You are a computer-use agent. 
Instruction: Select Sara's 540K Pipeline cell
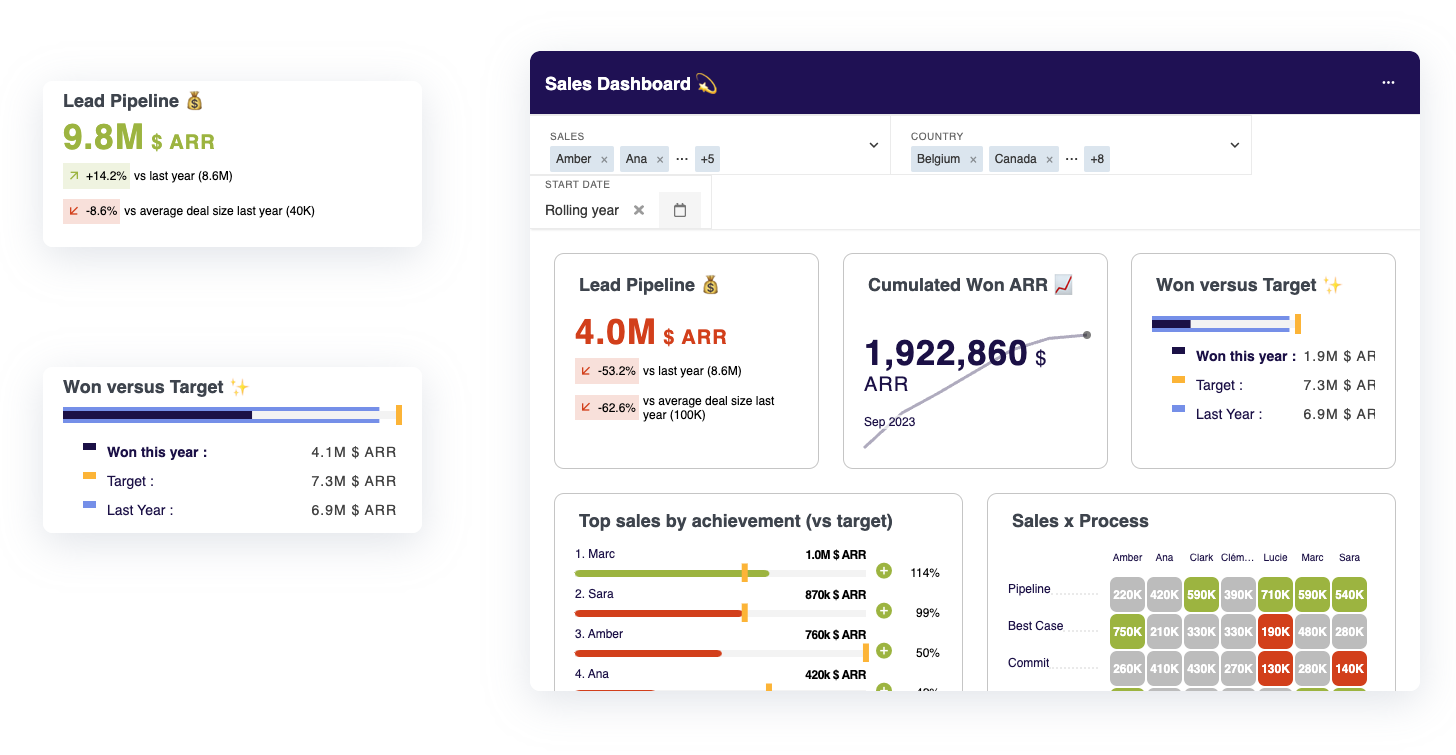point(1349,594)
